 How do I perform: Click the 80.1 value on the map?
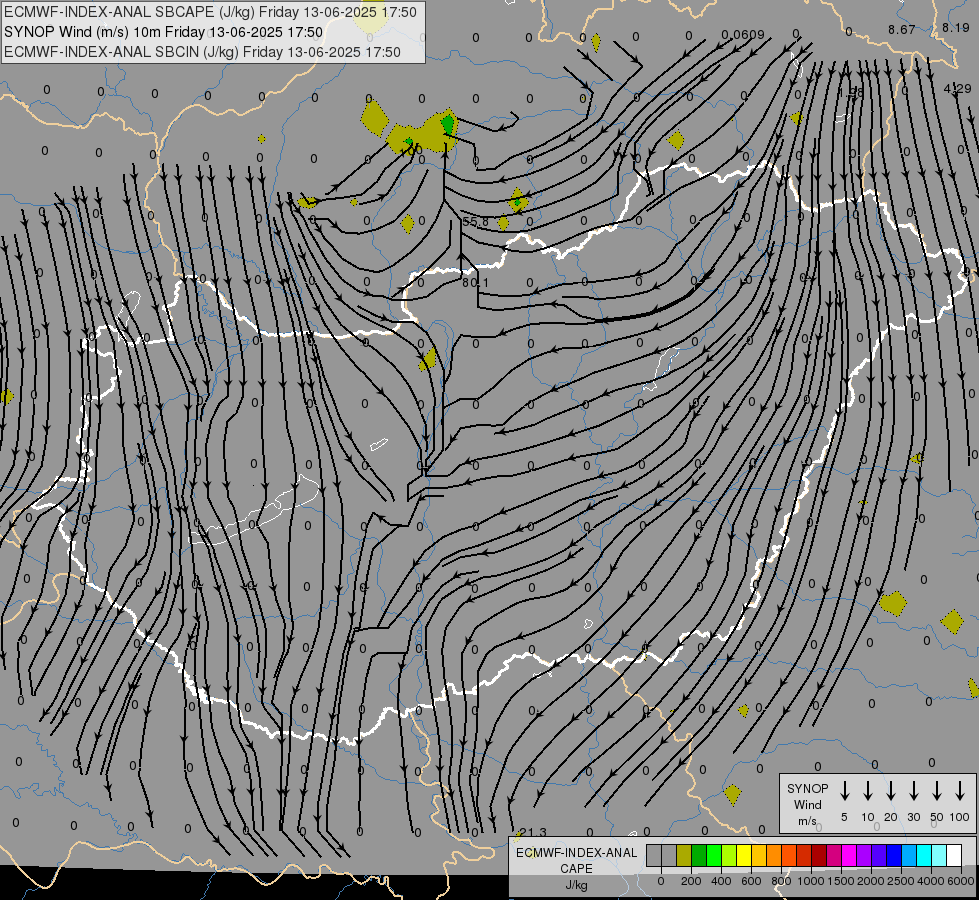pyautogui.click(x=476, y=282)
